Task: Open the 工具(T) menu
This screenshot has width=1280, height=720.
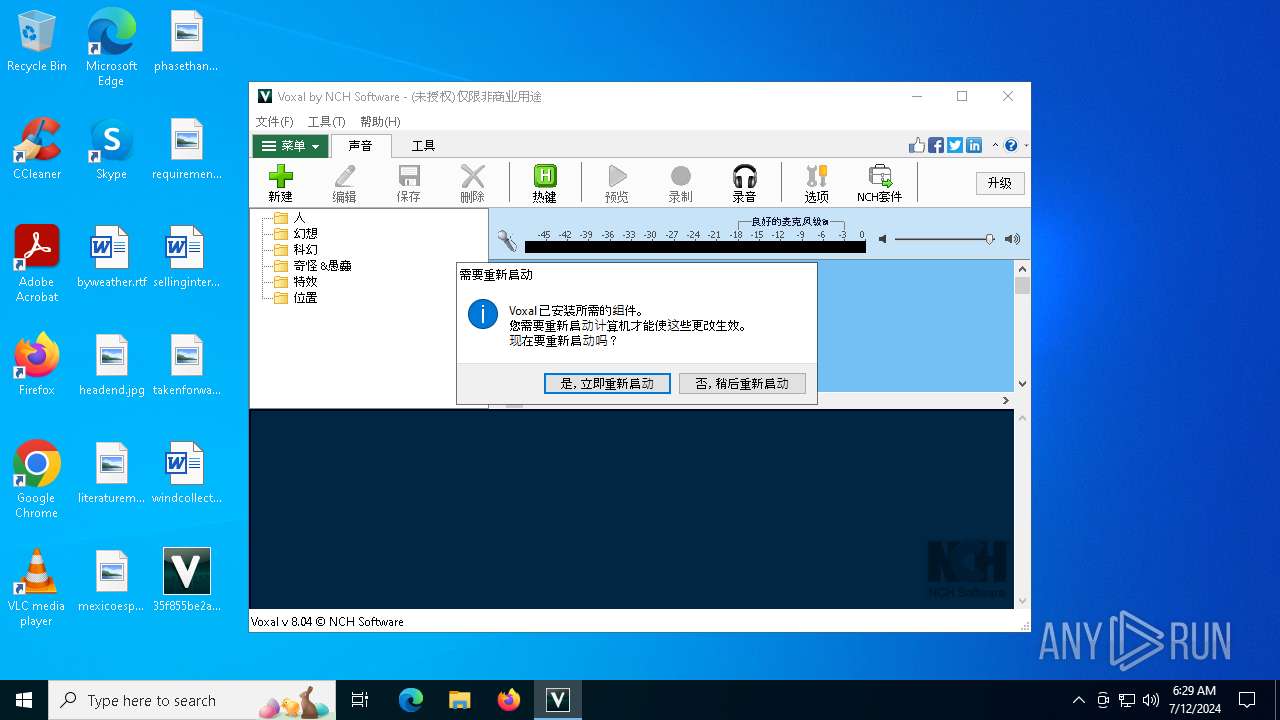Action: point(326,121)
